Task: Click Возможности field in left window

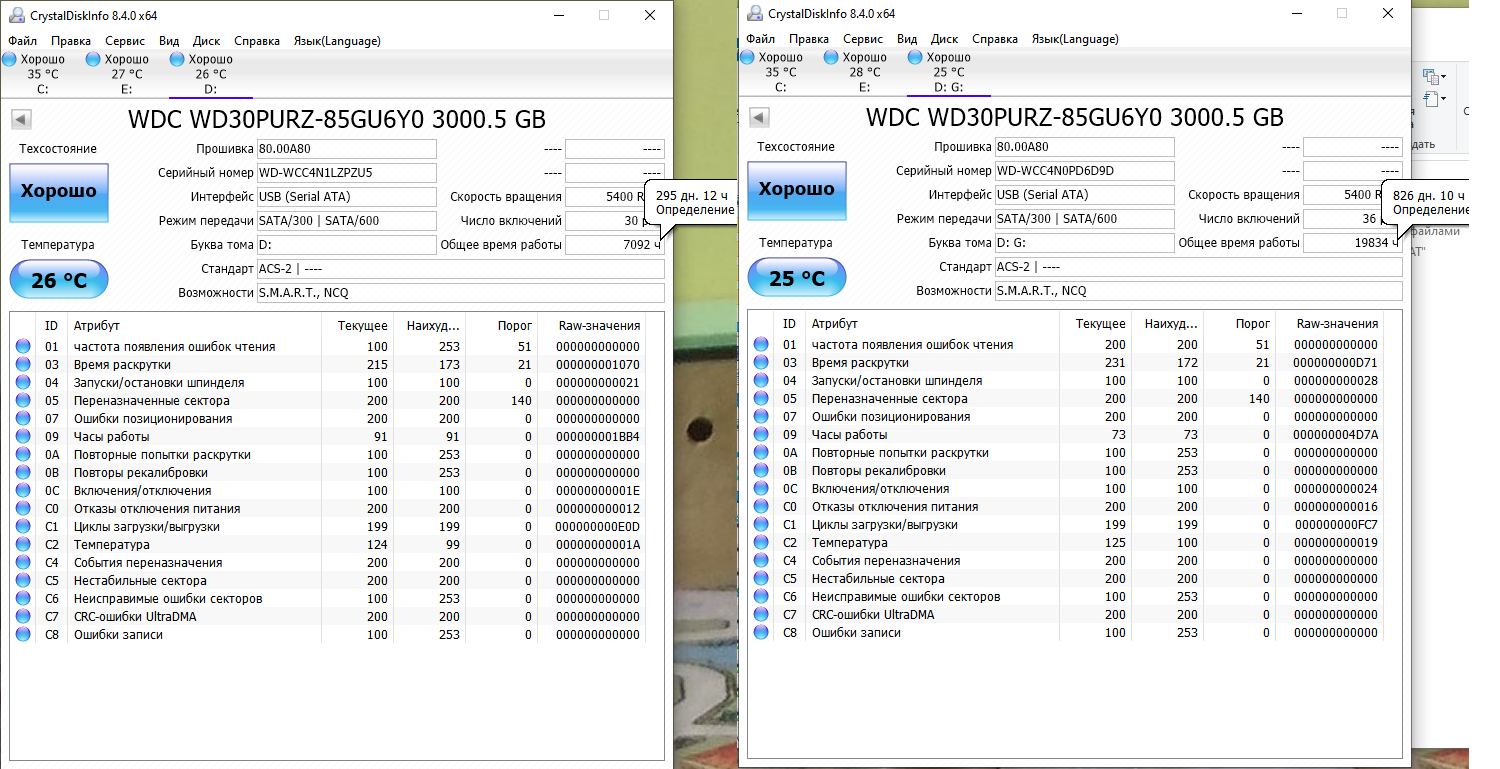Action: 461,293
